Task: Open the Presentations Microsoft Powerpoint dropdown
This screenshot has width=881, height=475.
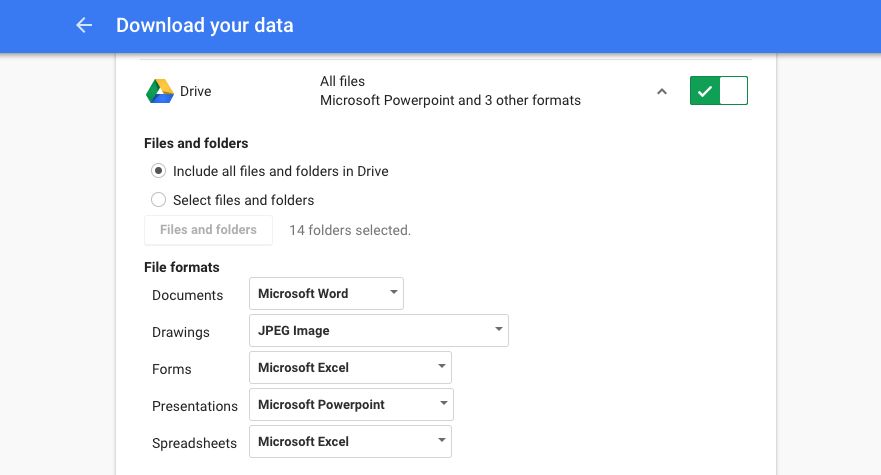Action: click(x=351, y=405)
